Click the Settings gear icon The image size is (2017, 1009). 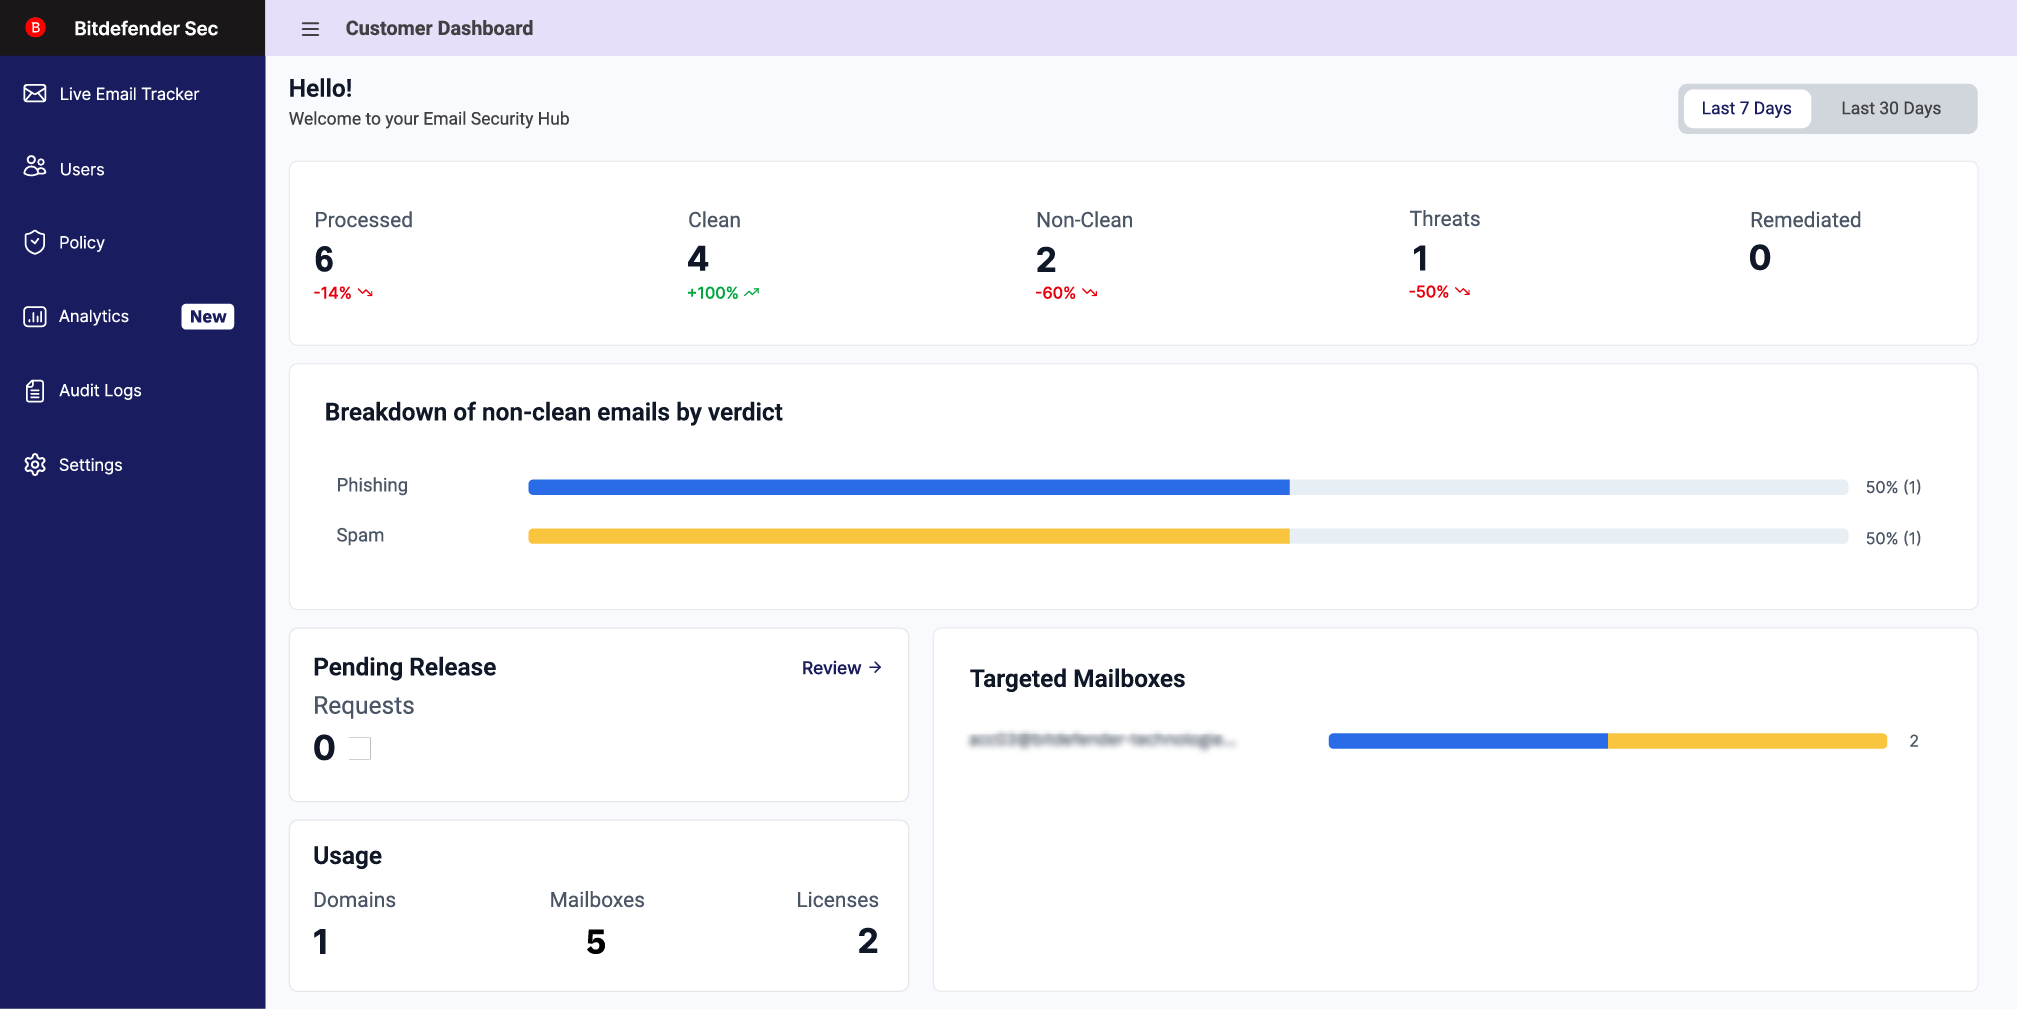[x=35, y=465]
